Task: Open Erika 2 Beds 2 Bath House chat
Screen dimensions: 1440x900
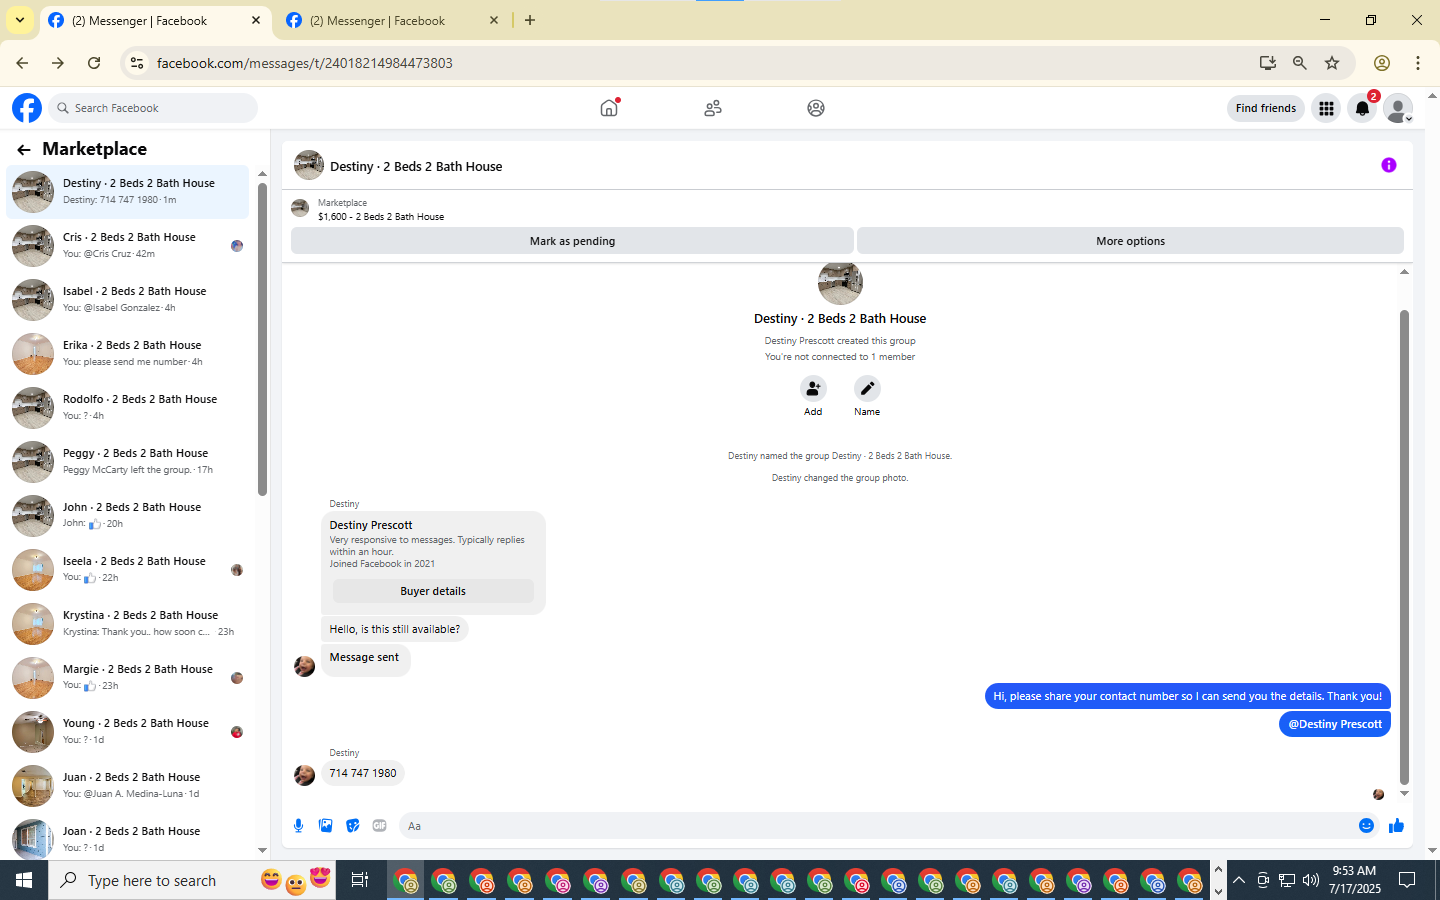Action: click(x=128, y=354)
